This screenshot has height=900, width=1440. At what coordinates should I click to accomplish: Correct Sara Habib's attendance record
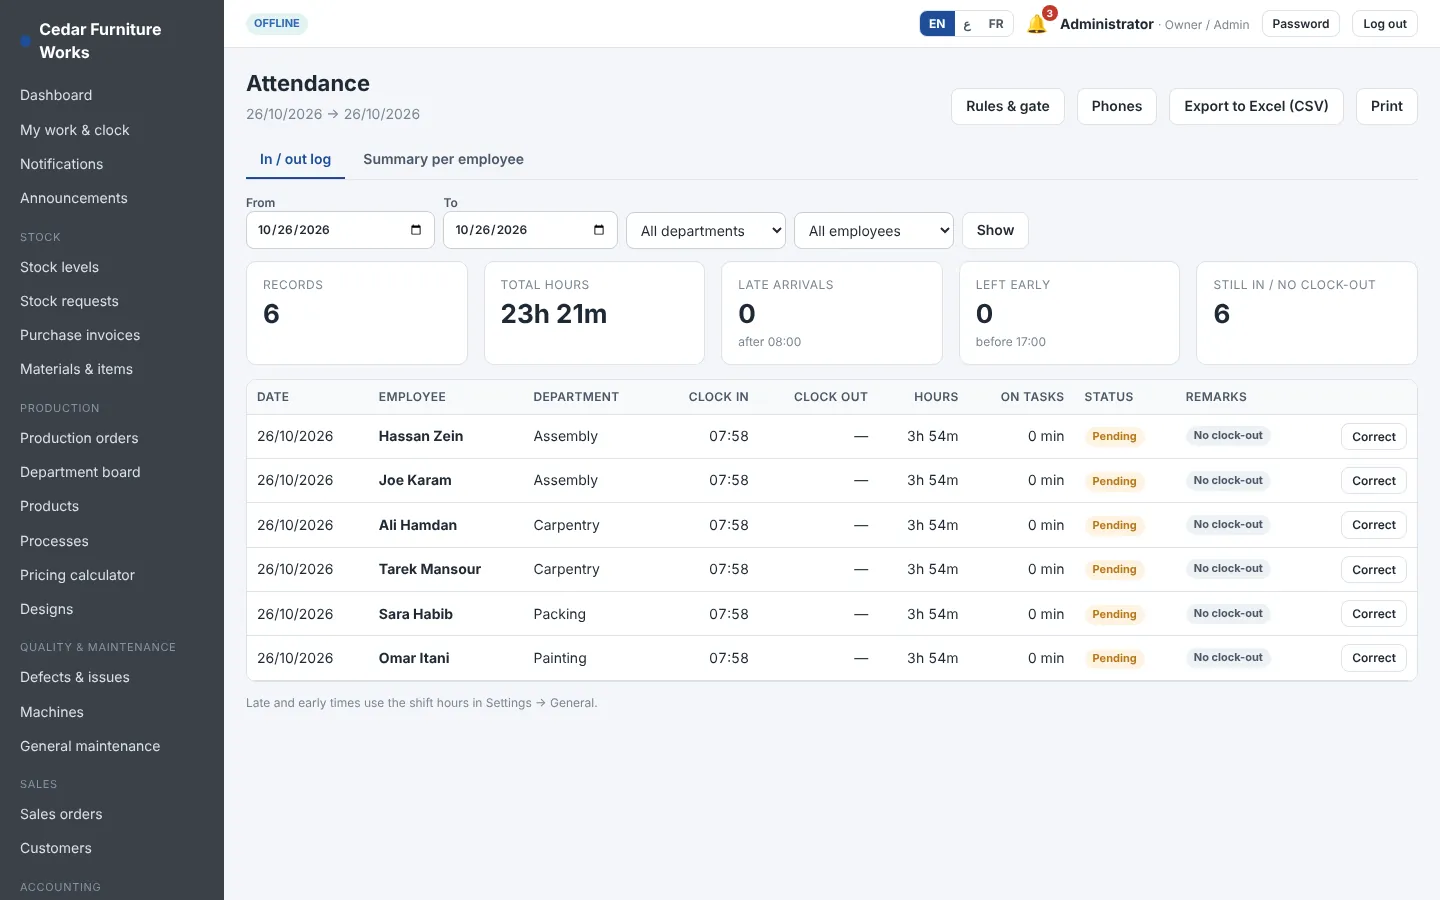pos(1374,614)
